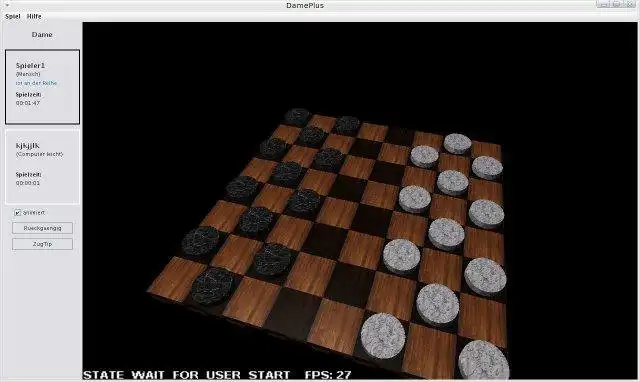Click the 'Dame' heading in the sidebar
Image resolution: width=640 pixels, height=382 pixels.
42,35
